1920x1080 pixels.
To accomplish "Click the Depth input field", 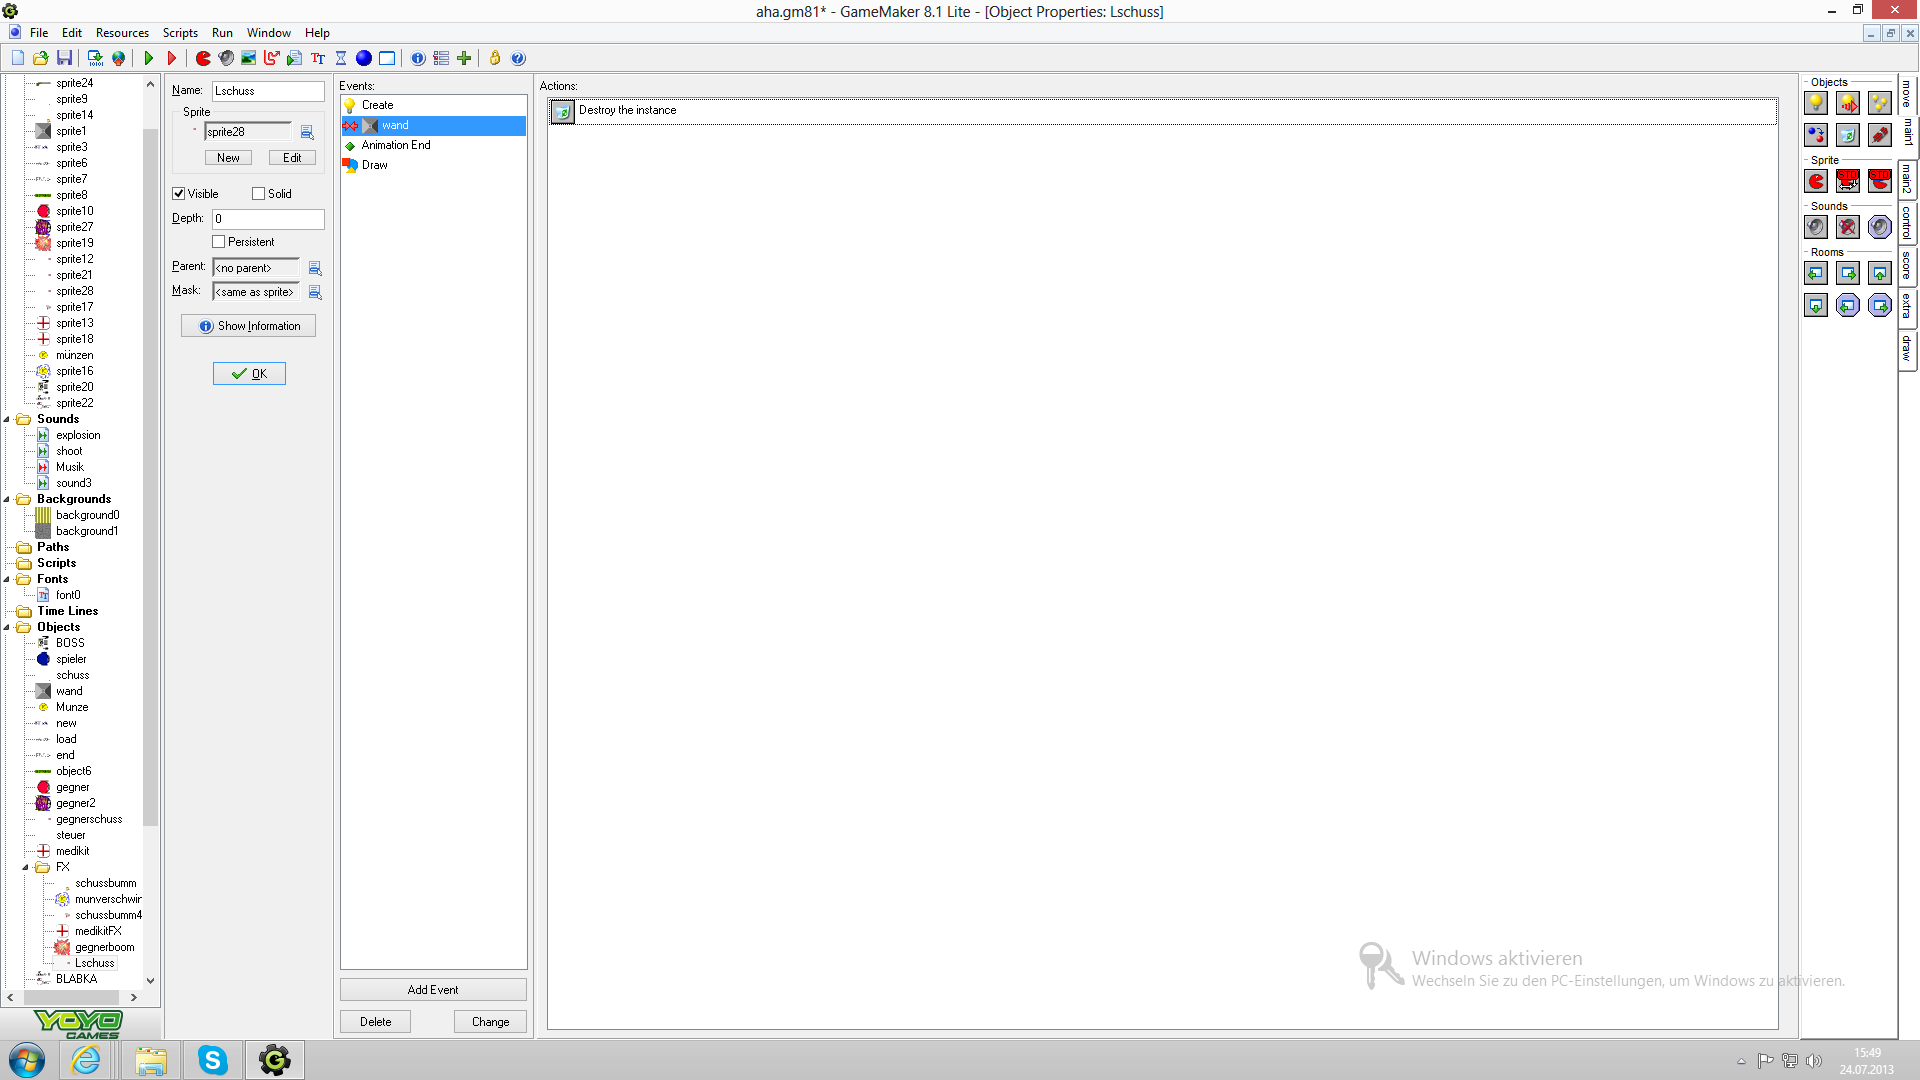I will click(x=268, y=218).
